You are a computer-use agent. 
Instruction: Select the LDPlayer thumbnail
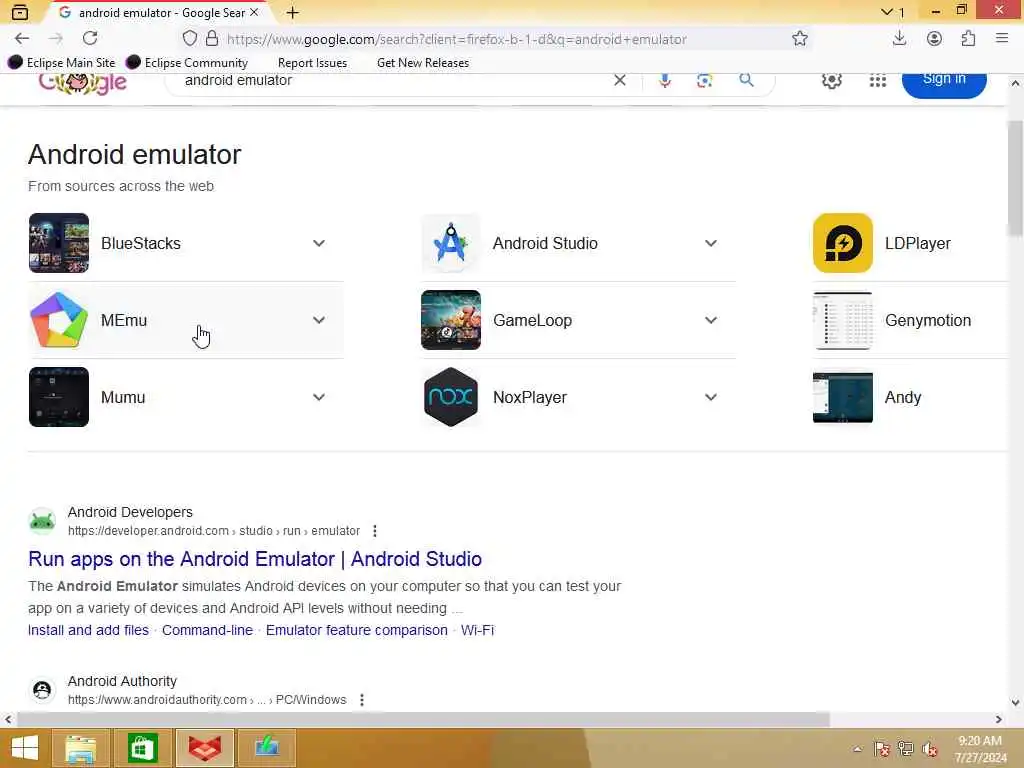(x=842, y=244)
